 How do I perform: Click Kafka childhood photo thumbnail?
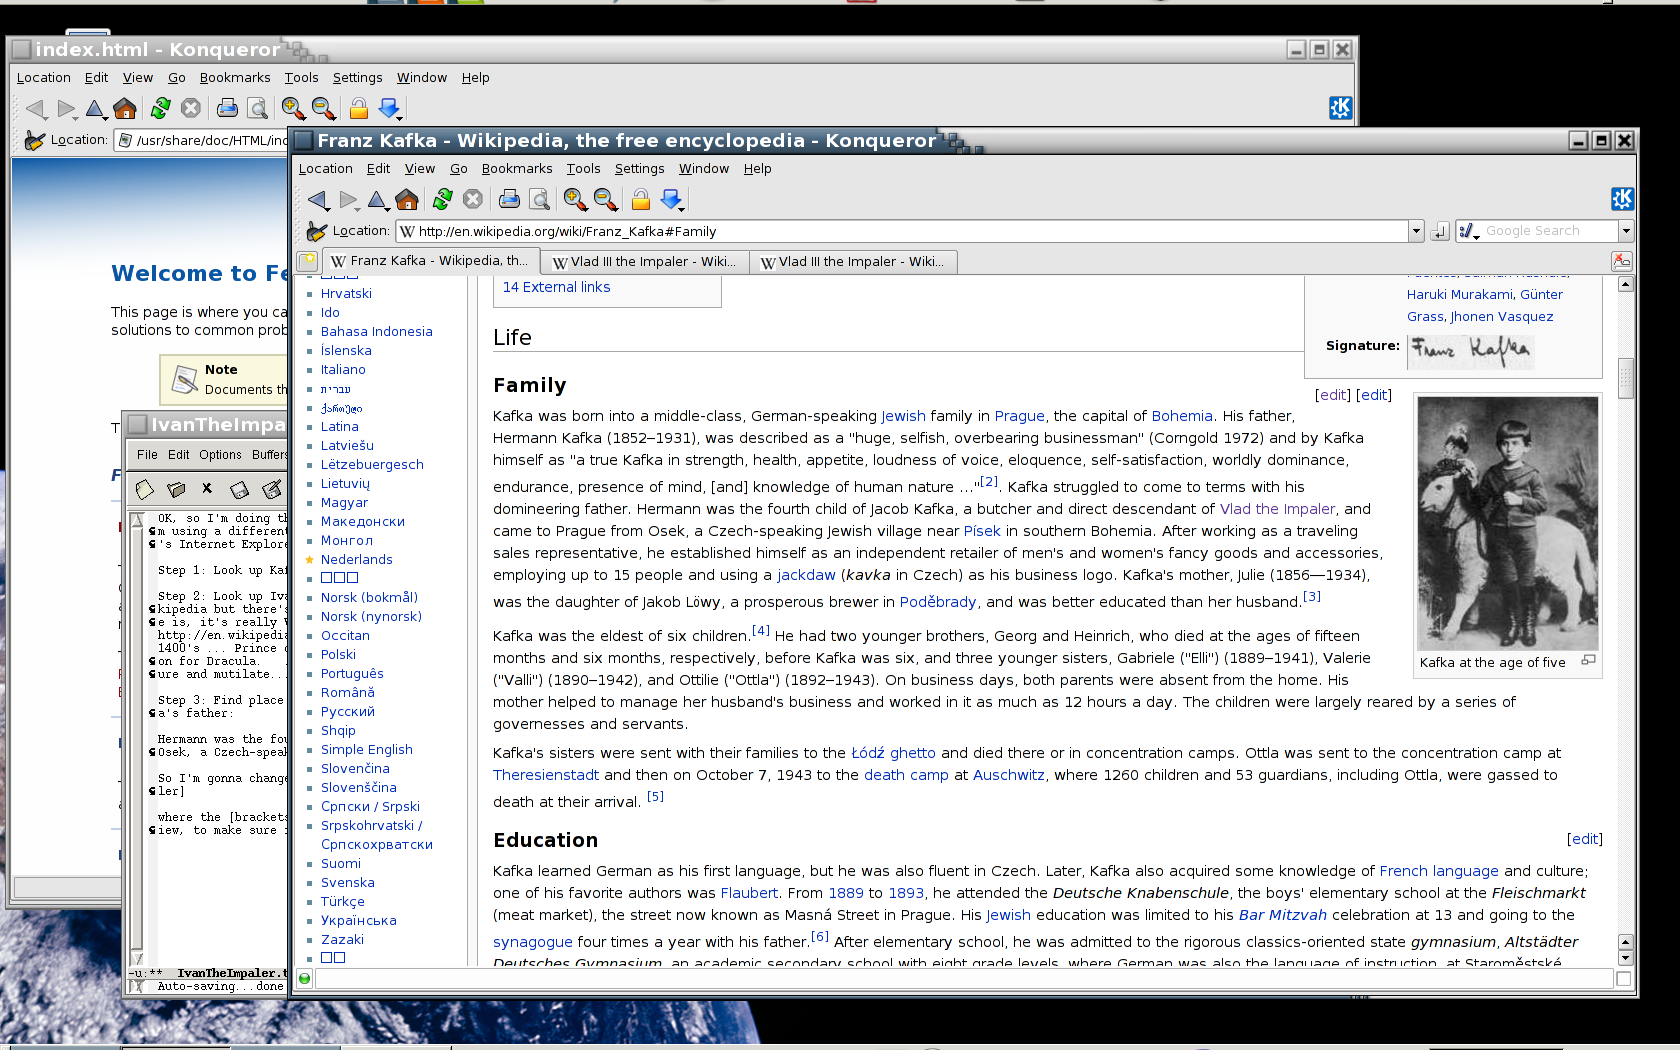pos(1507,523)
